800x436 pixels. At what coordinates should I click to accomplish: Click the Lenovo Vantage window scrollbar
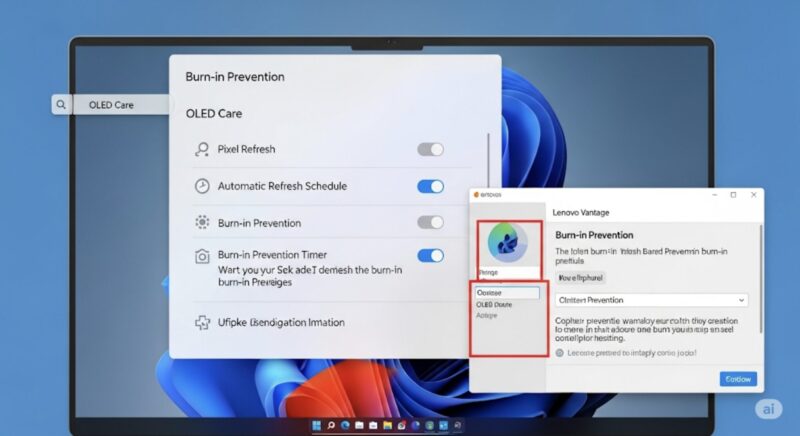pos(760,279)
